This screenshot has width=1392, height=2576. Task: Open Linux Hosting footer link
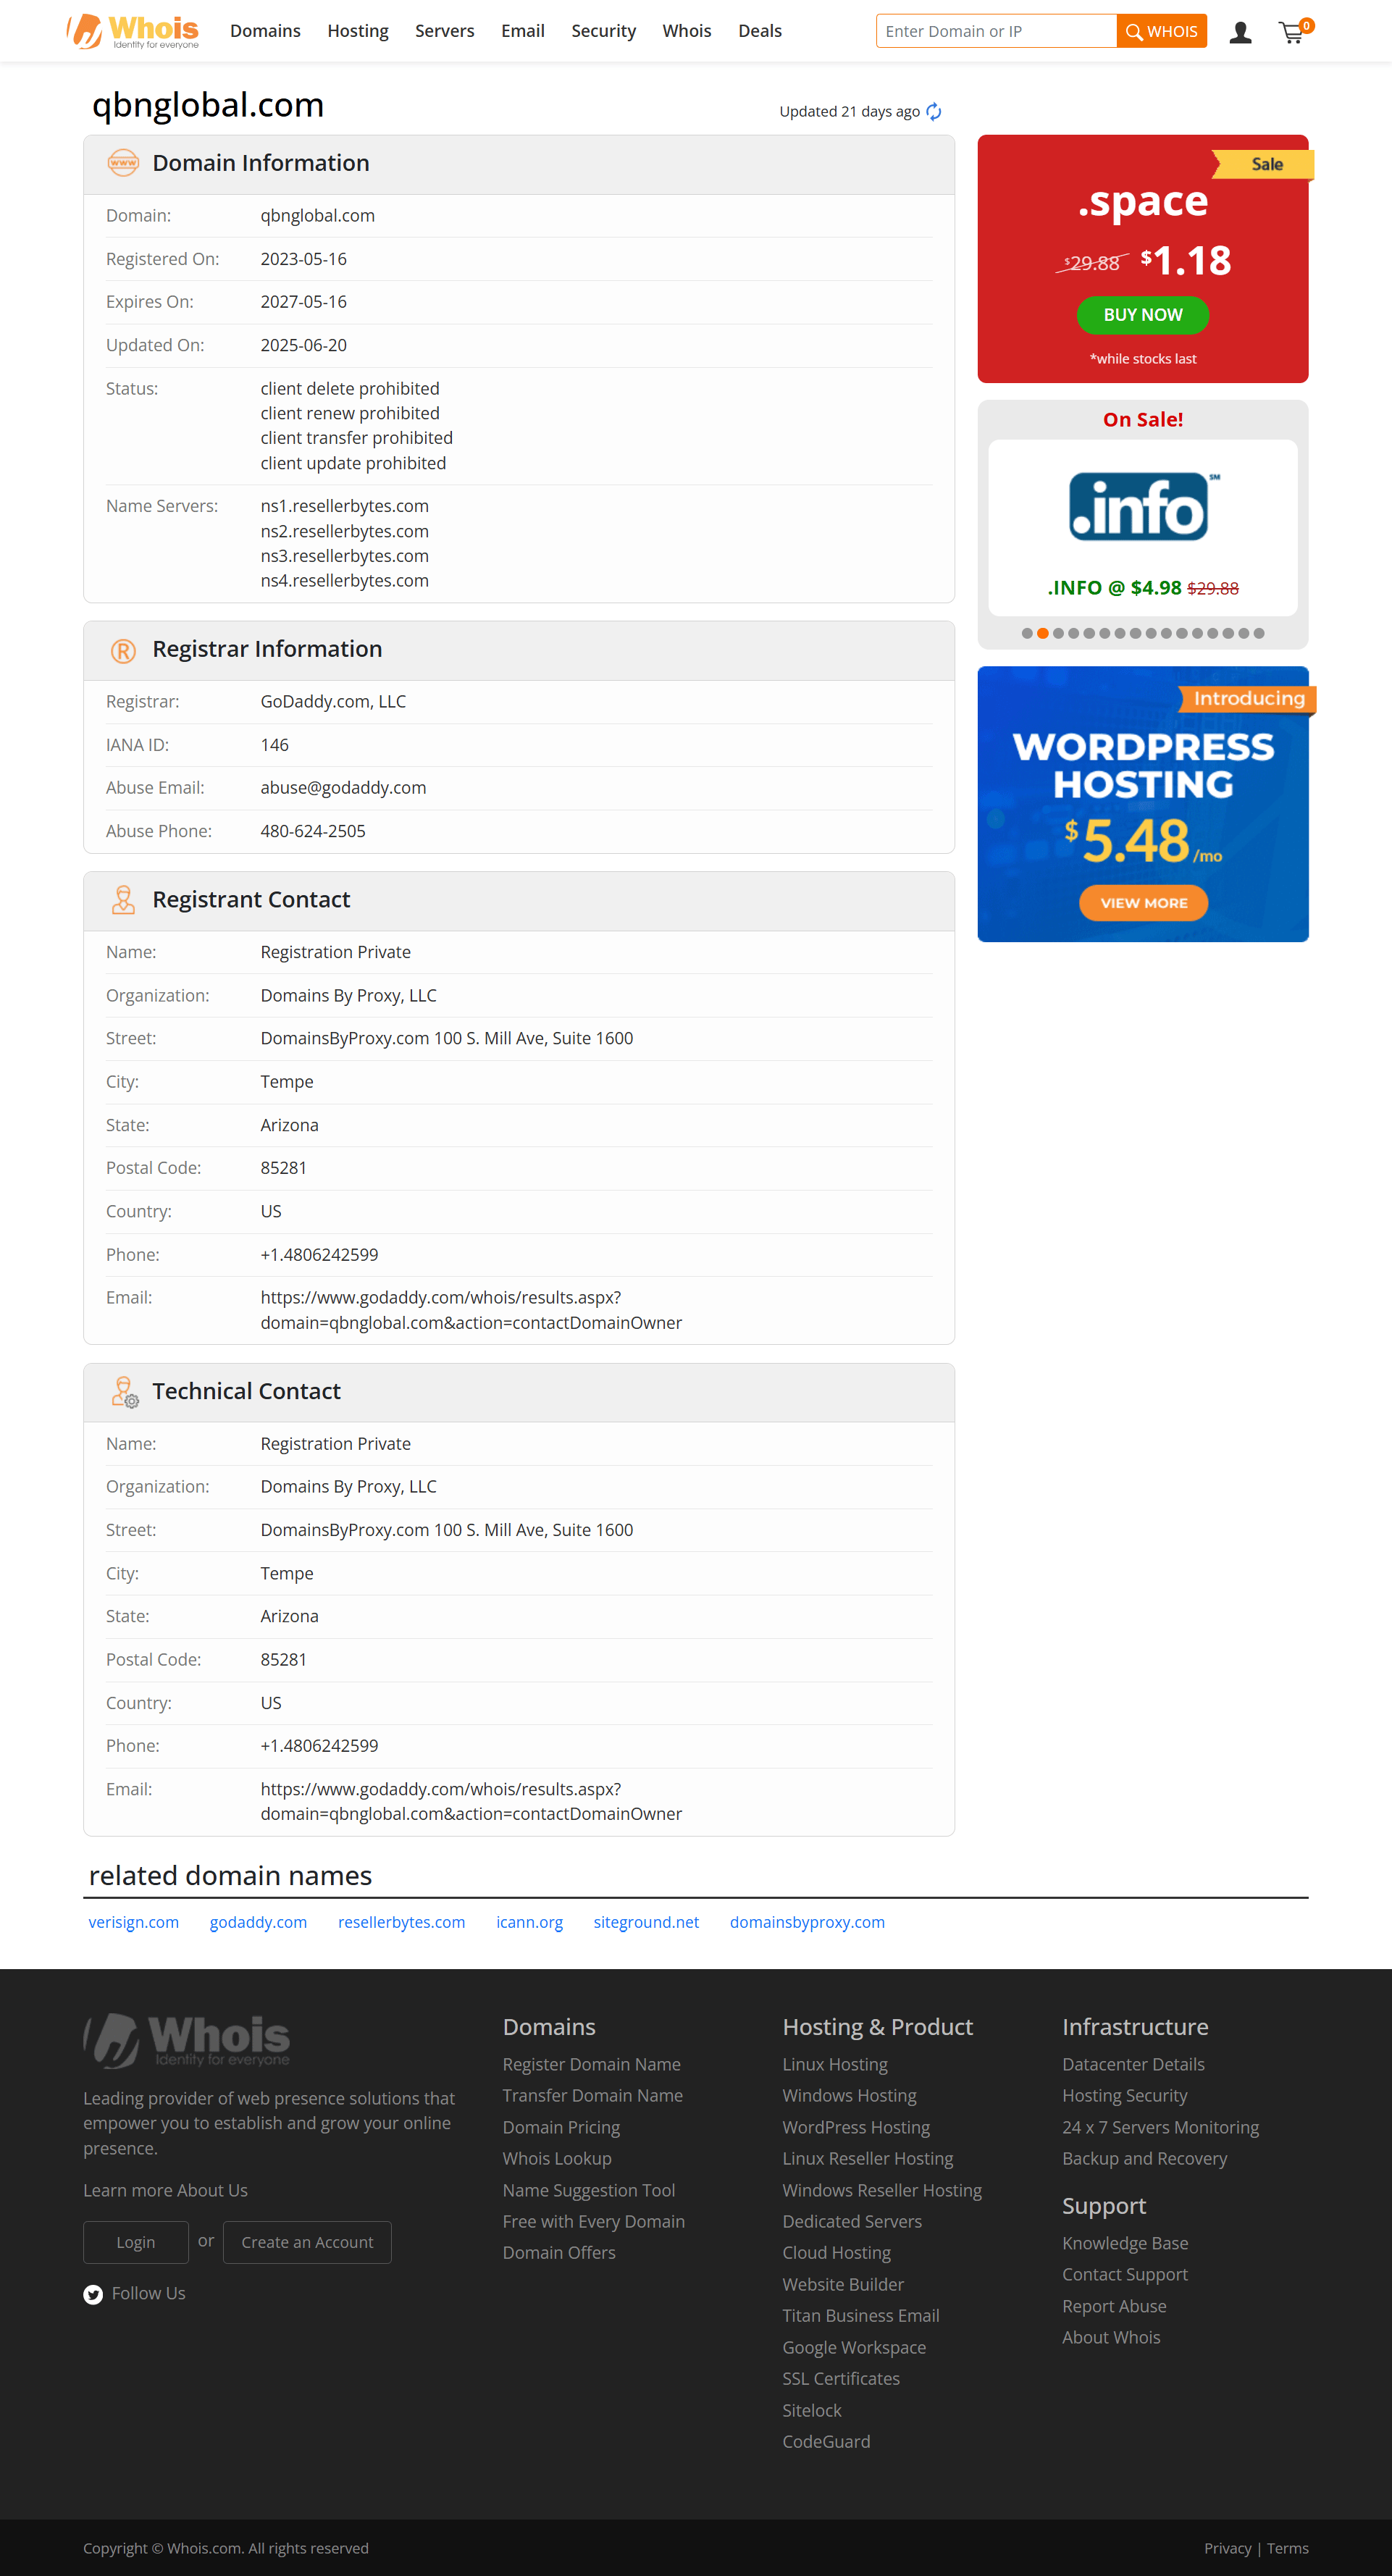coord(835,2064)
